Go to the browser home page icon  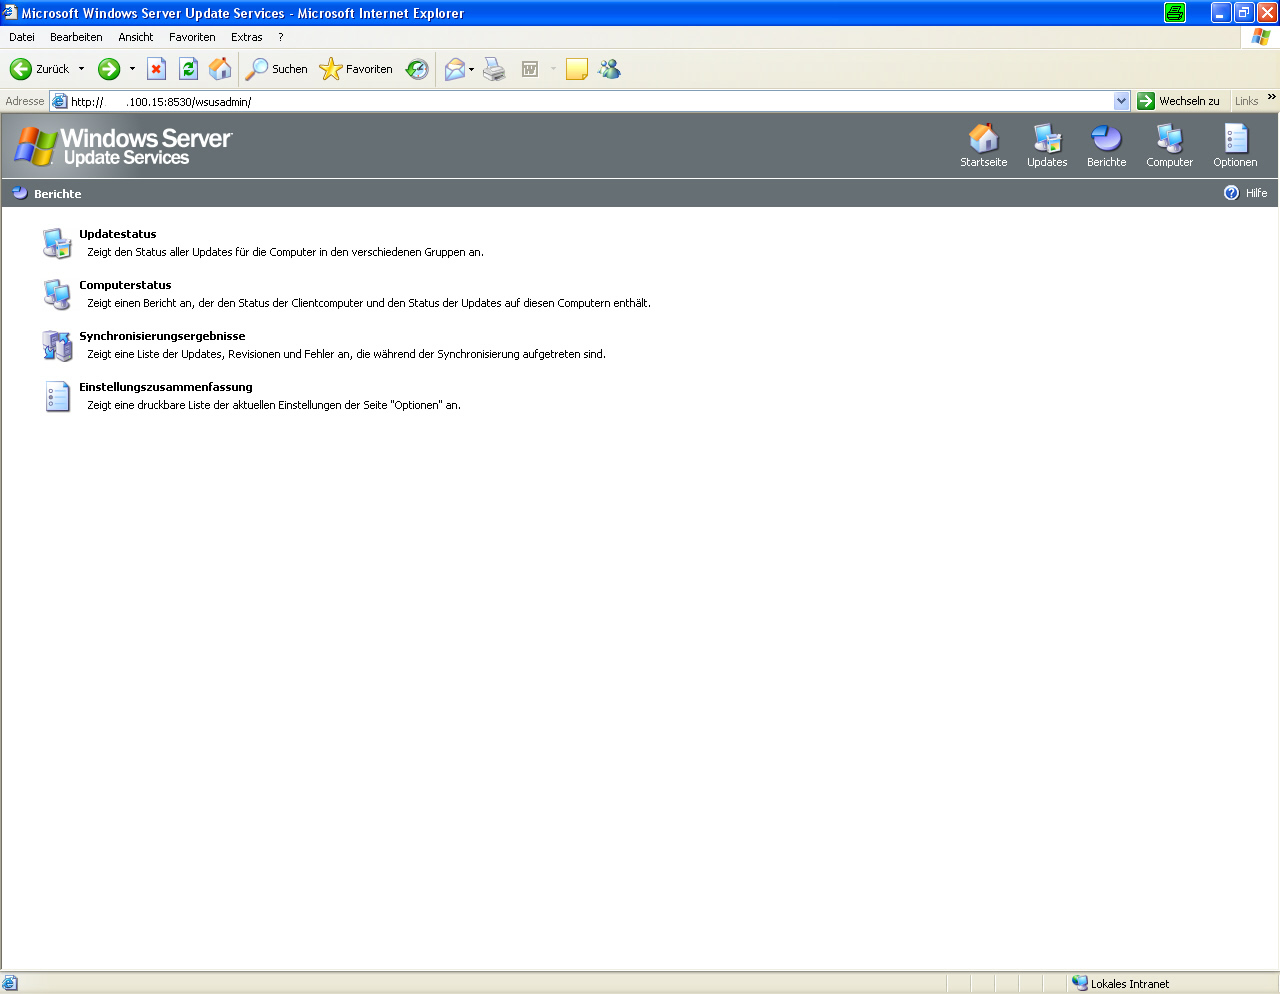(x=220, y=69)
